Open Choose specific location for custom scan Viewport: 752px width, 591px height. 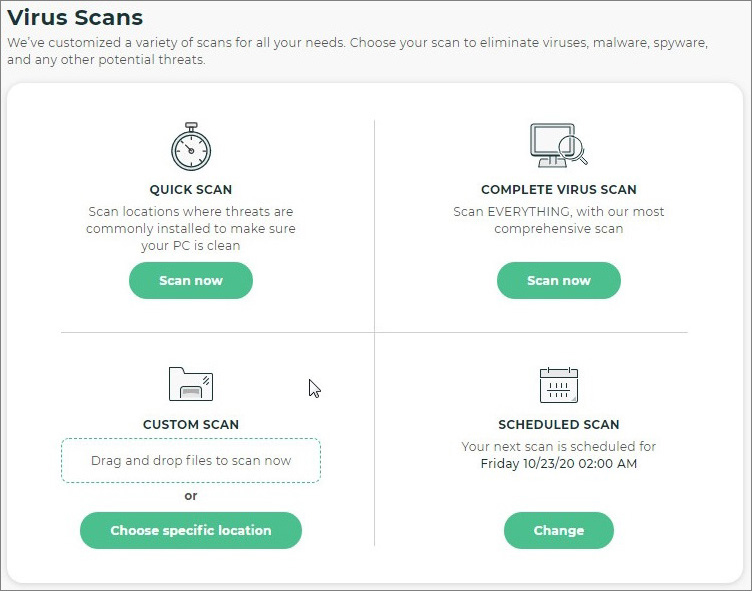191,531
